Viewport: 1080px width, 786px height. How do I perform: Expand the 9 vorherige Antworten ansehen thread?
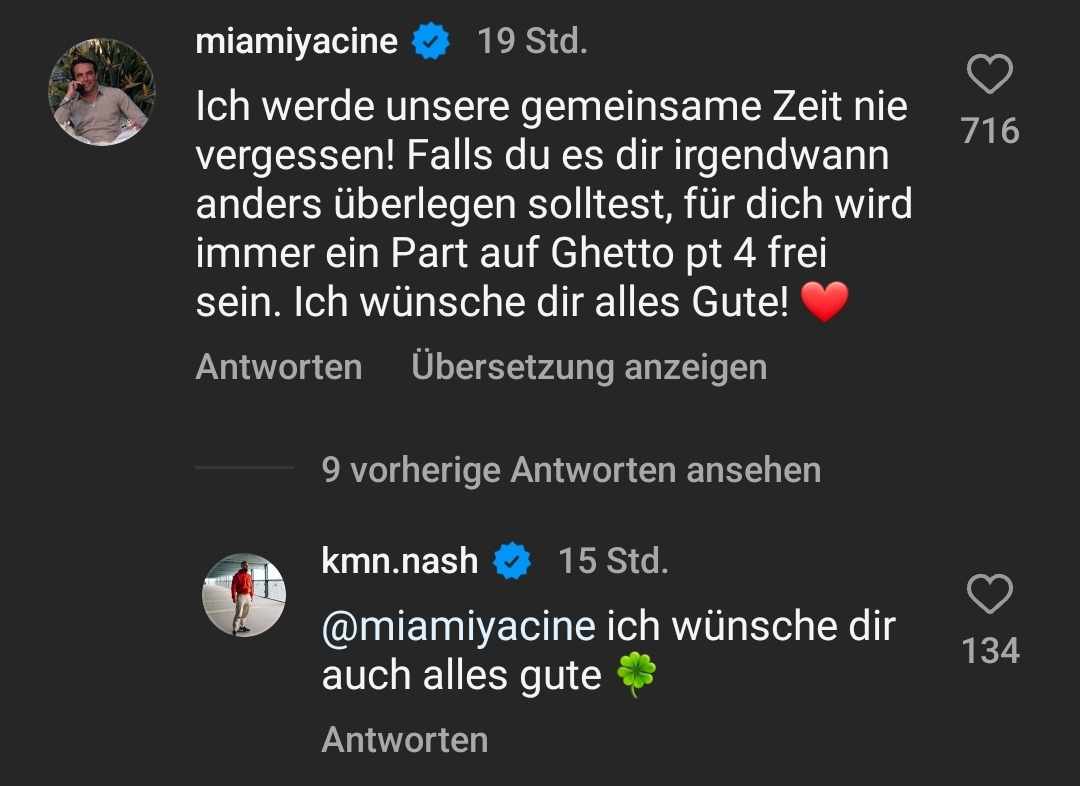(570, 469)
